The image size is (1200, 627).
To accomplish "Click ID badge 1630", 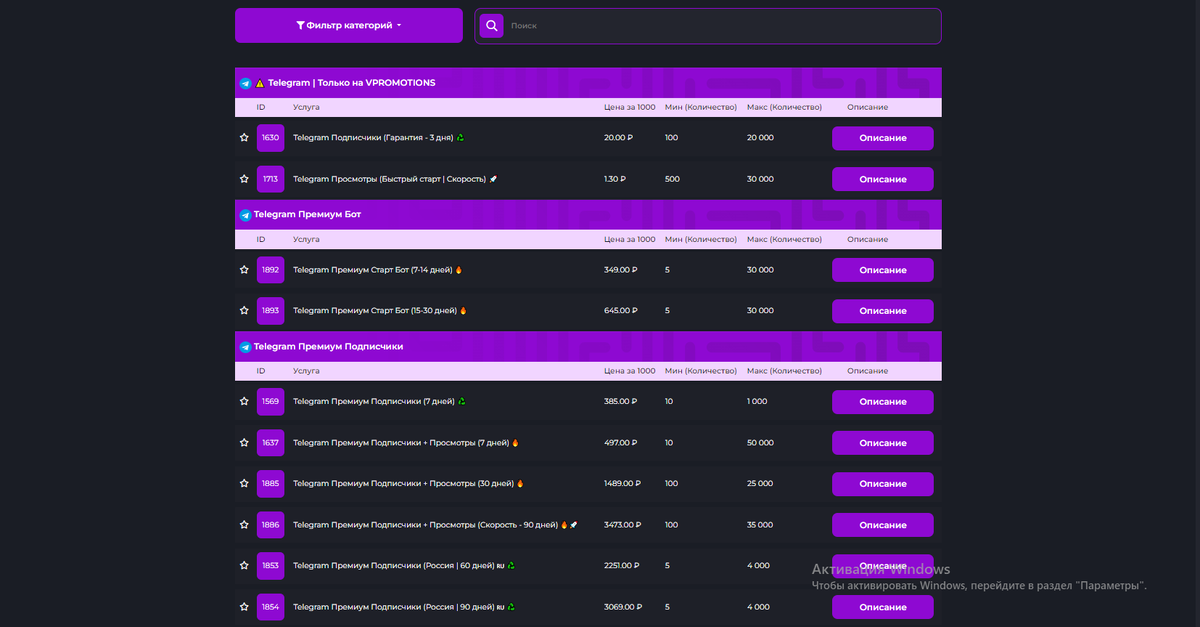I will pyautogui.click(x=271, y=138).
